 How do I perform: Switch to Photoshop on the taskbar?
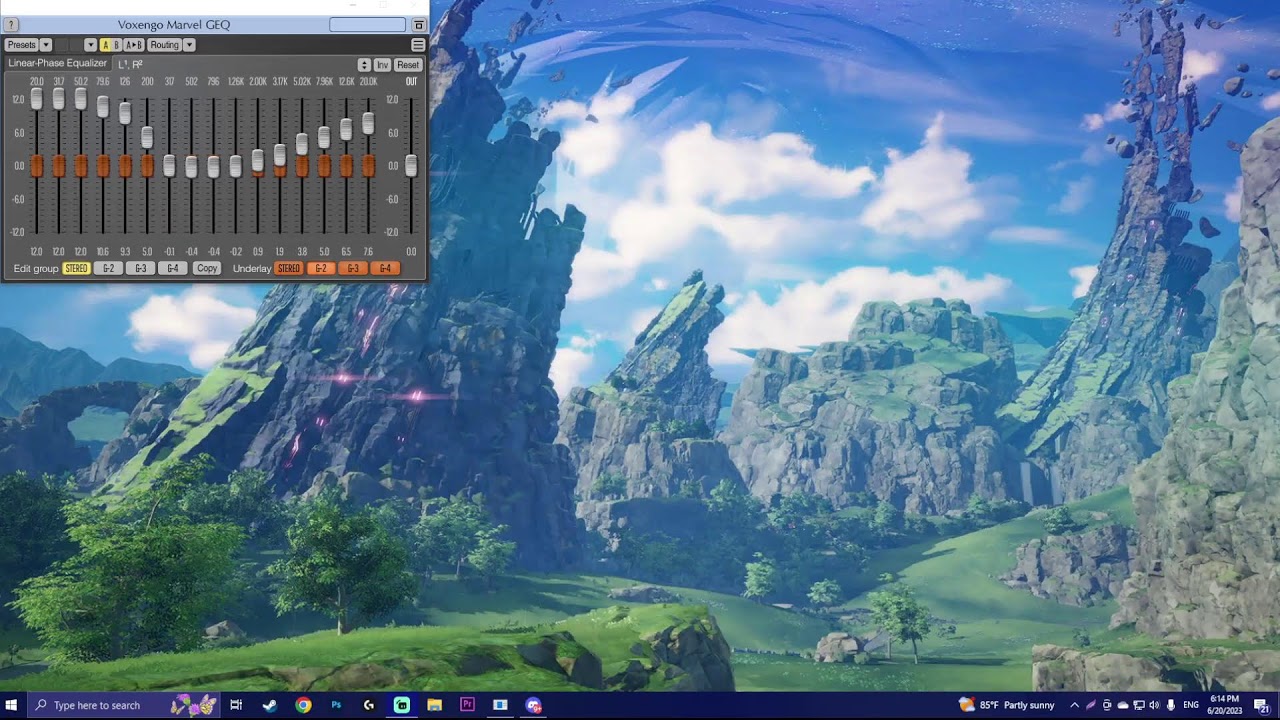coord(336,705)
